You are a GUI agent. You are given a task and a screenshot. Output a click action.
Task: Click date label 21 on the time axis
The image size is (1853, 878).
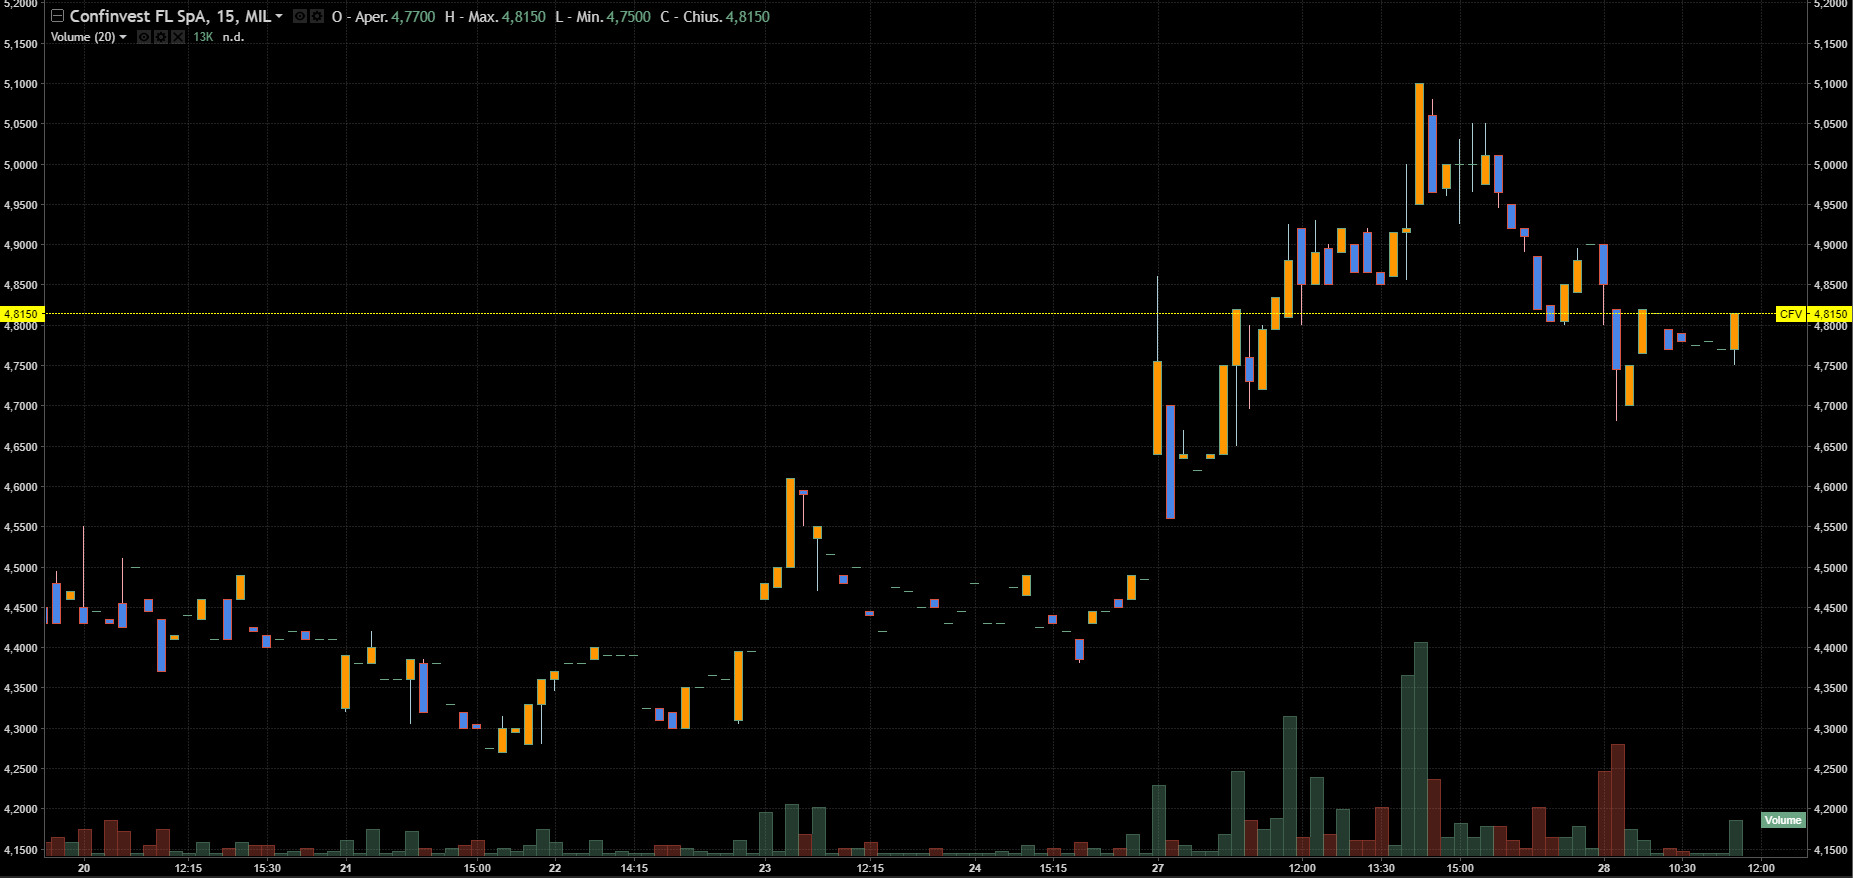[x=346, y=868]
